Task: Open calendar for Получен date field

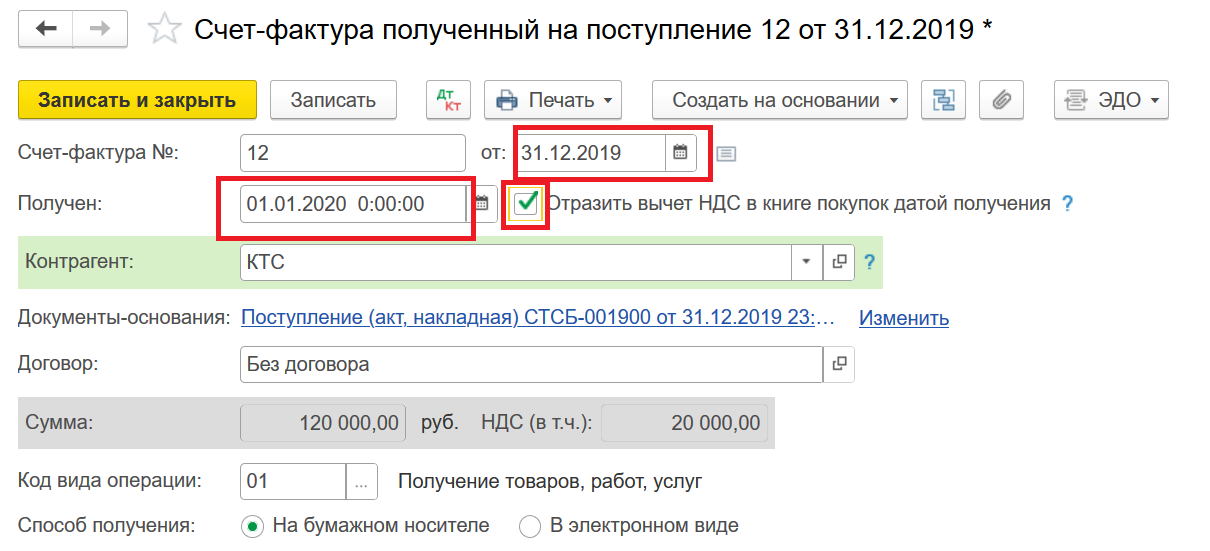Action: [x=481, y=204]
